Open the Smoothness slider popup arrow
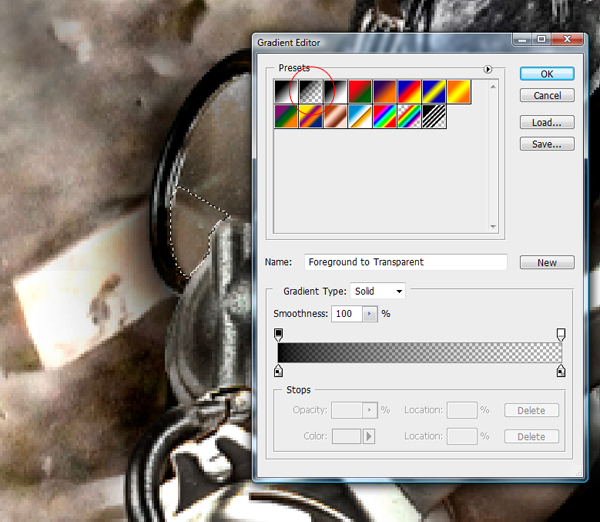Screen dimensions: 600x522 [370, 314]
